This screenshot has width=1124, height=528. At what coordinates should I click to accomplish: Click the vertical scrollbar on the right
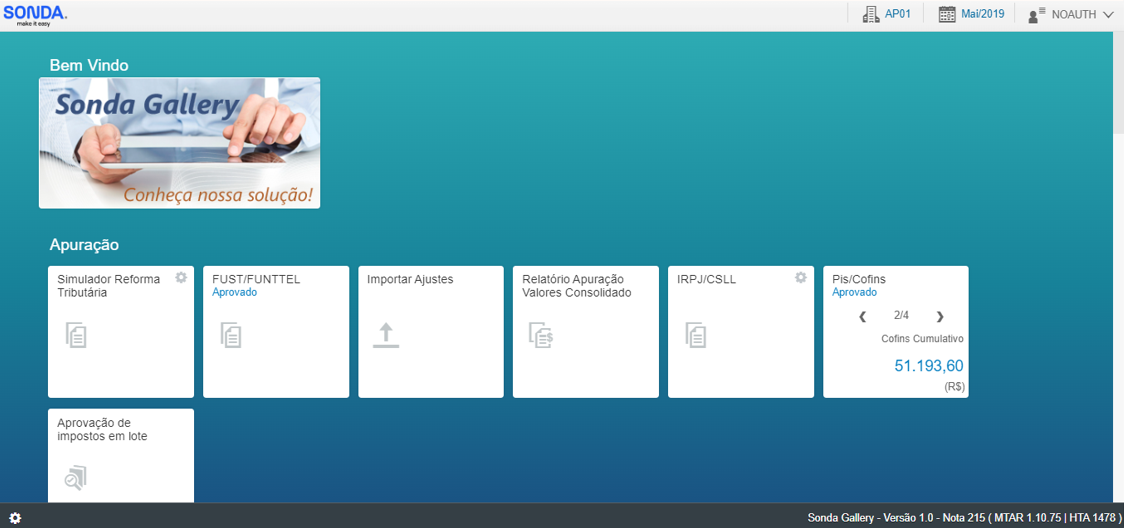click(x=1118, y=82)
